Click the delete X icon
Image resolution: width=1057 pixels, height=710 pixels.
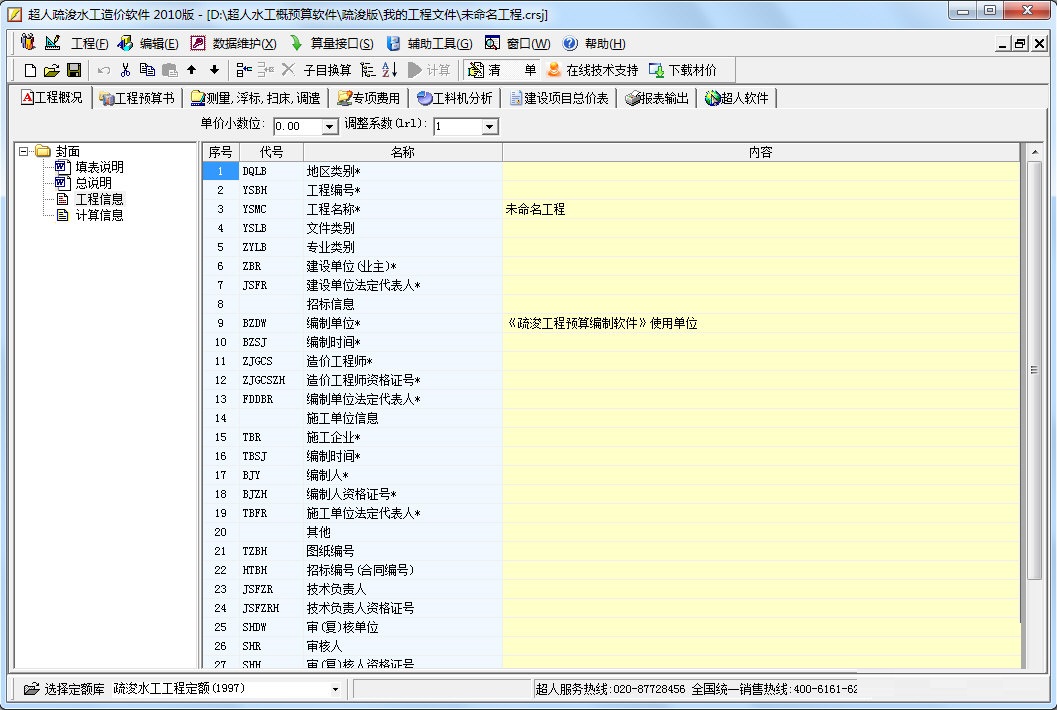(x=289, y=69)
